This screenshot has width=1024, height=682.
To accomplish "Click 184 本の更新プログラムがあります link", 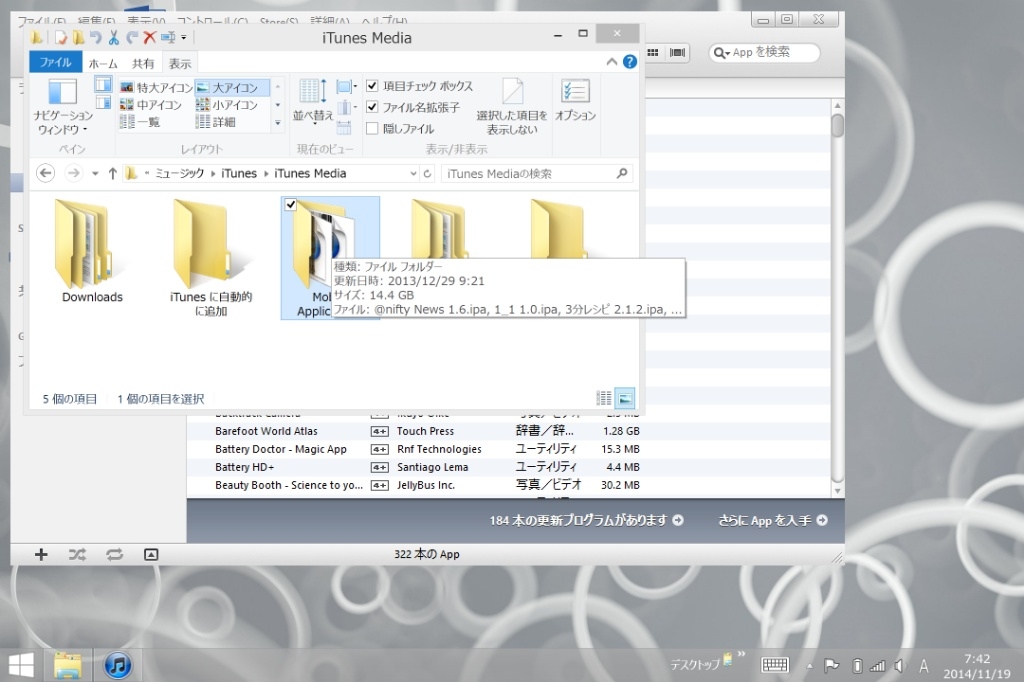I will [586, 521].
